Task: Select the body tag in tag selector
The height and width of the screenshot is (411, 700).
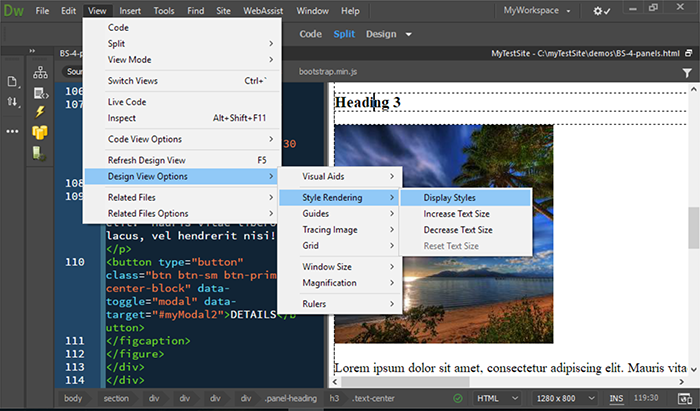Action: click(x=73, y=398)
